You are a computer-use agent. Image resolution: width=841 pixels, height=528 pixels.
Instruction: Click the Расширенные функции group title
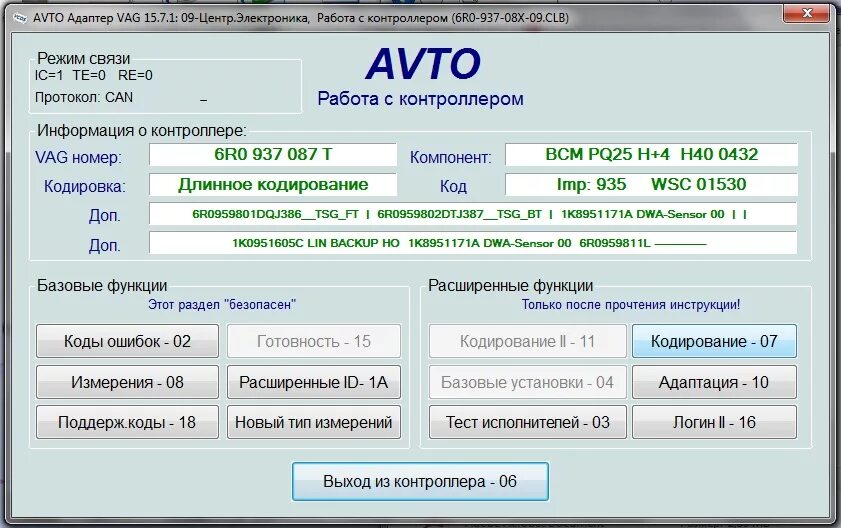511,285
